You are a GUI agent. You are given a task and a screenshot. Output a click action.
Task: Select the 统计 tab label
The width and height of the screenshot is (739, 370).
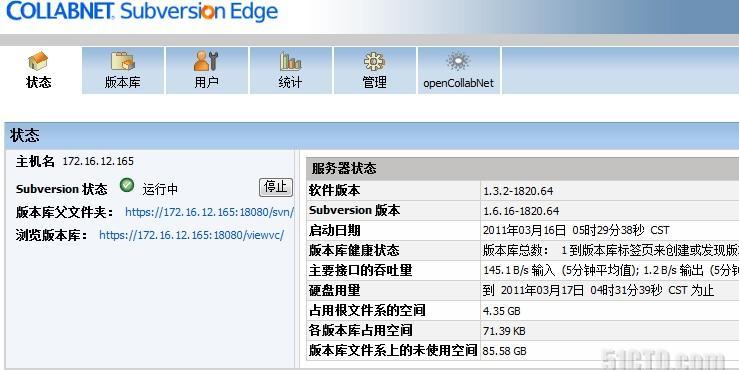[x=290, y=82]
